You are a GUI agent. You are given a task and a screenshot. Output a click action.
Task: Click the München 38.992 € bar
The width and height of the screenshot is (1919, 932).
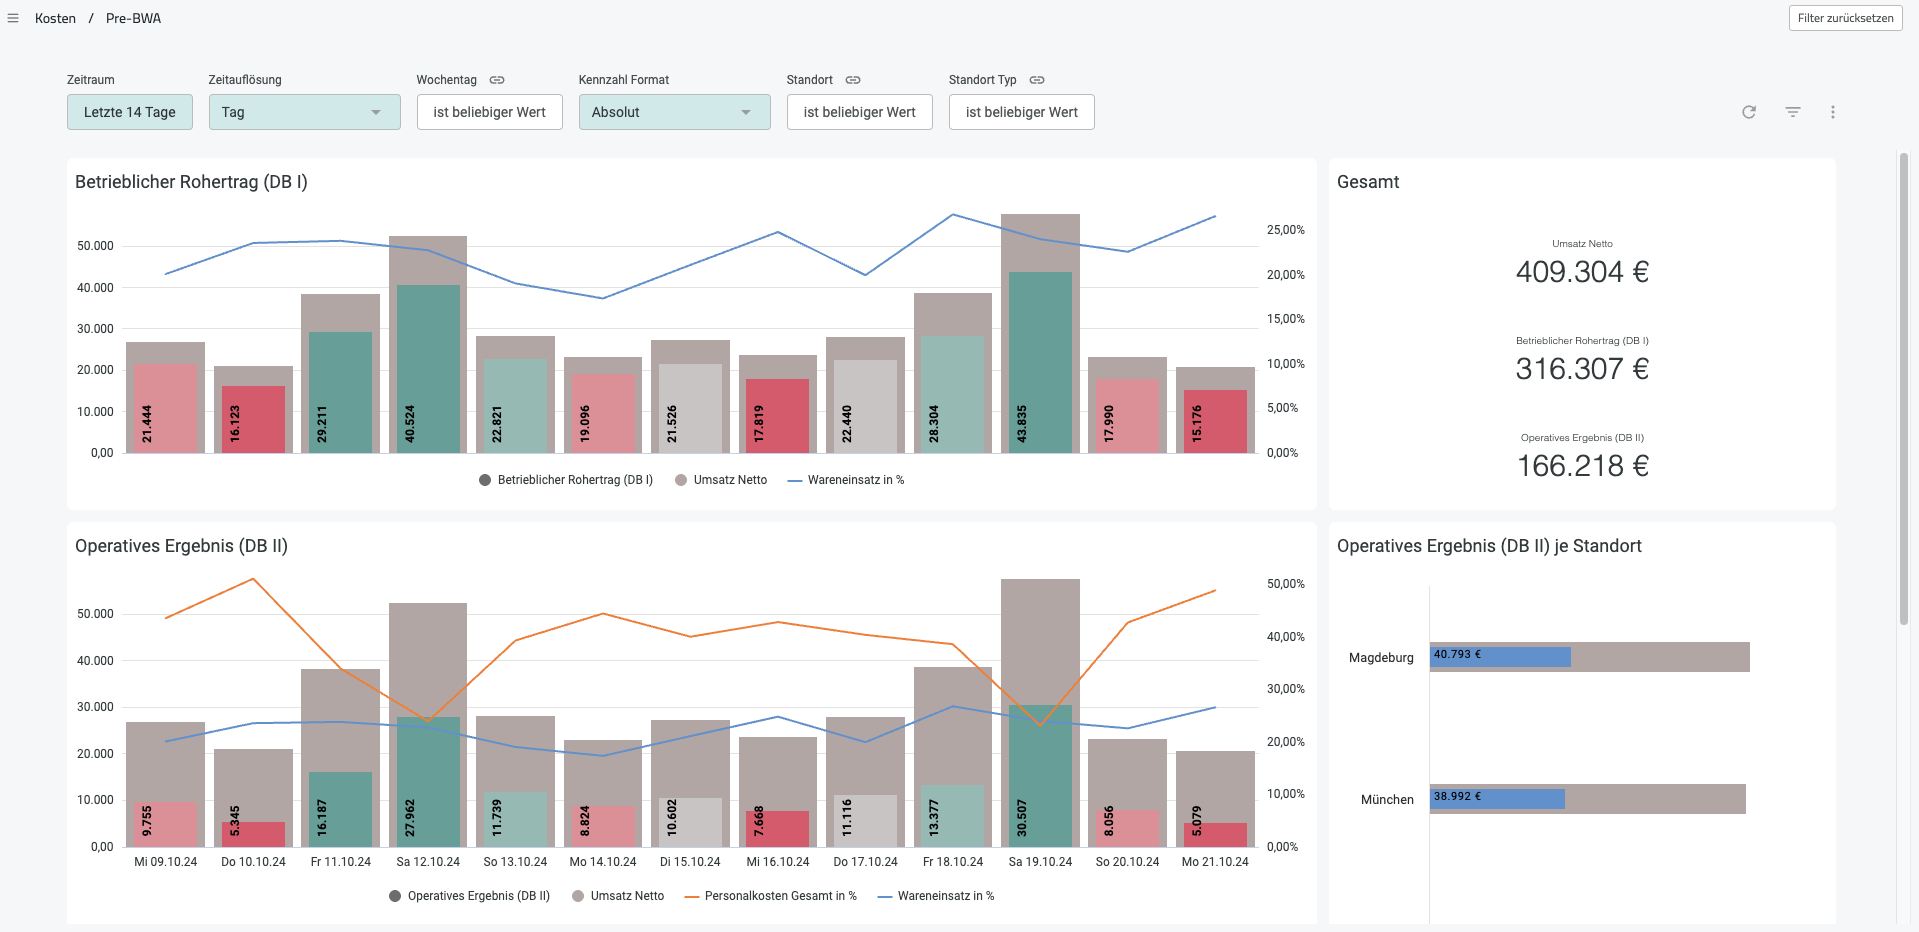coord(1497,798)
